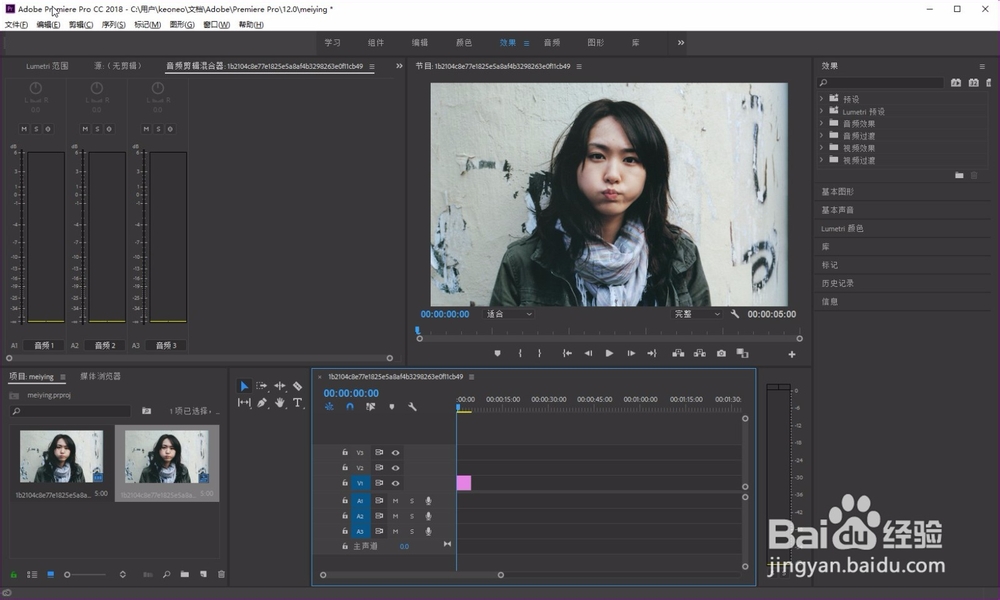The image size is (1000, 600).
Task: Open timeline display settings wrench
Action: 412,407
